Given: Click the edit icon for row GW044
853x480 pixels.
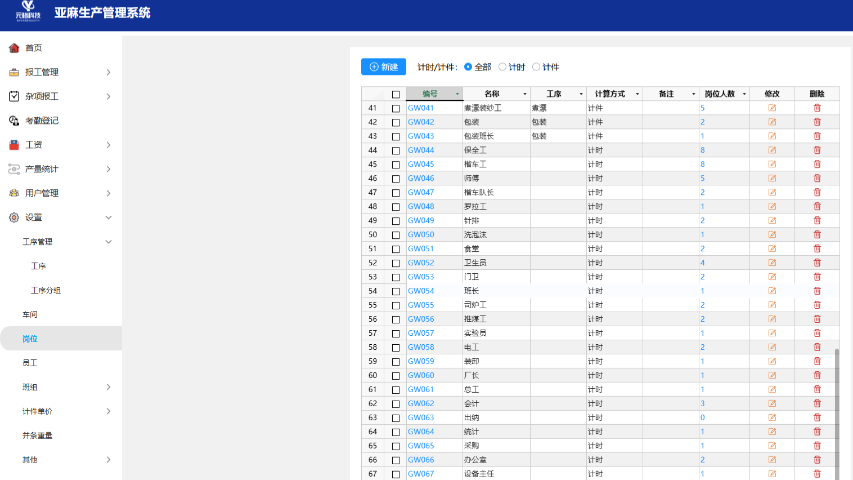Looking at the screenshot, I should point(771,150).
